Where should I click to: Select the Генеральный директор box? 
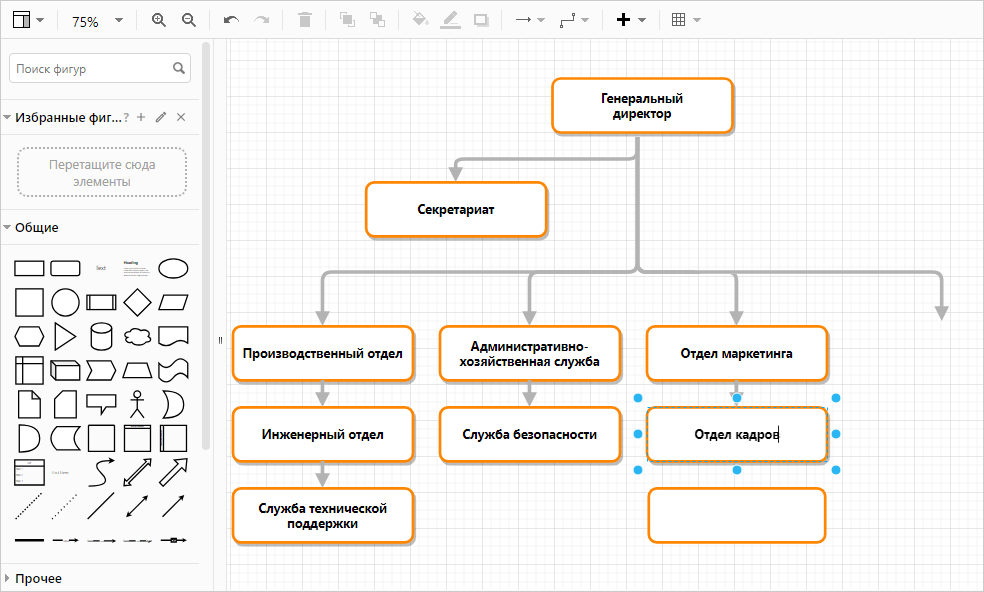pyautogui.click(x=642, y=106)
